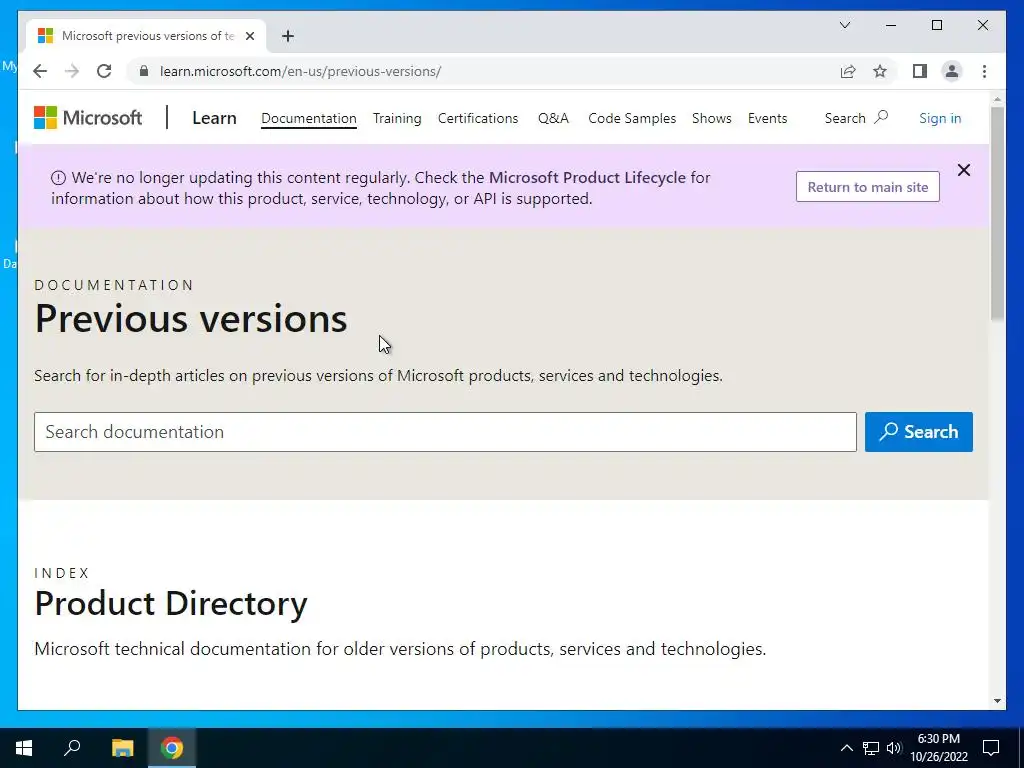This screenshot has width=1024, height=768.
Task: Open the notification center icon
Action: tap(991, 748)
